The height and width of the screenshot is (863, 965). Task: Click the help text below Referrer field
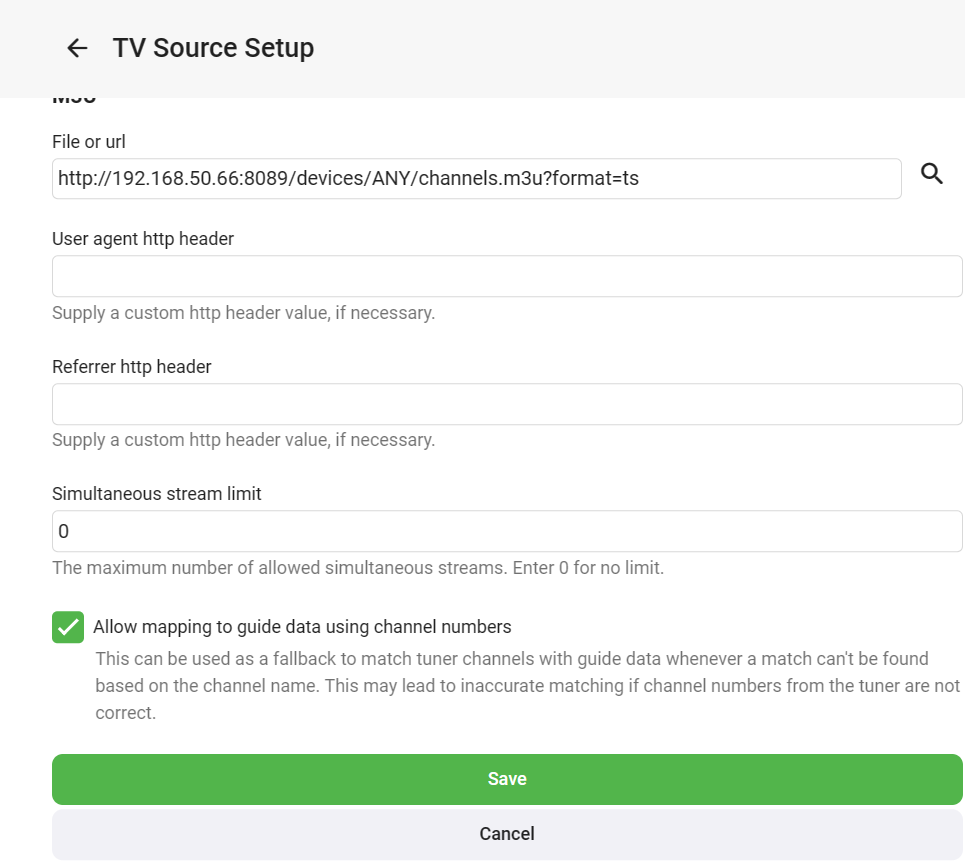click(243, 440)
